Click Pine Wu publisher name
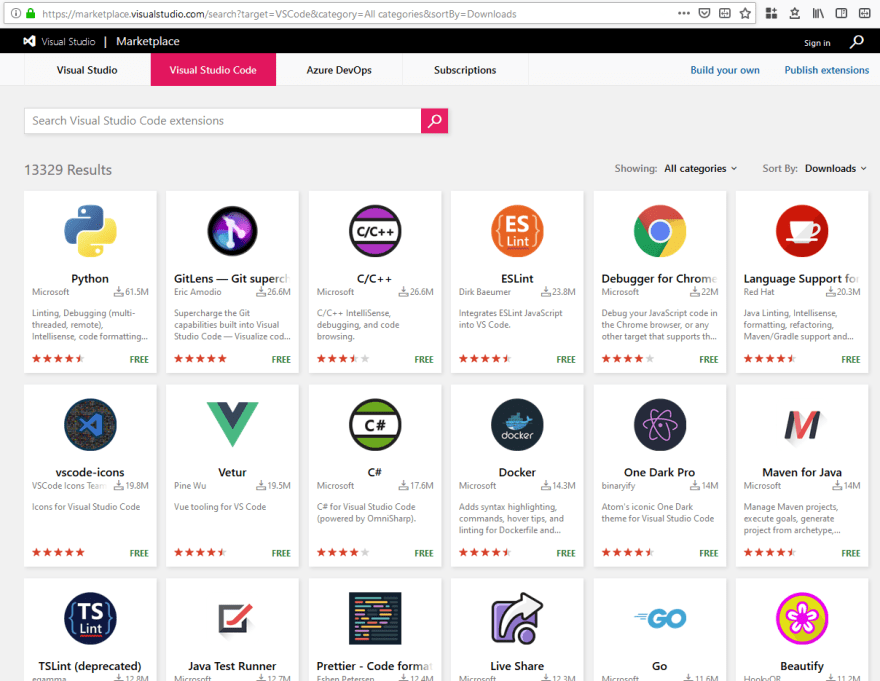 (x=190, y=486)
